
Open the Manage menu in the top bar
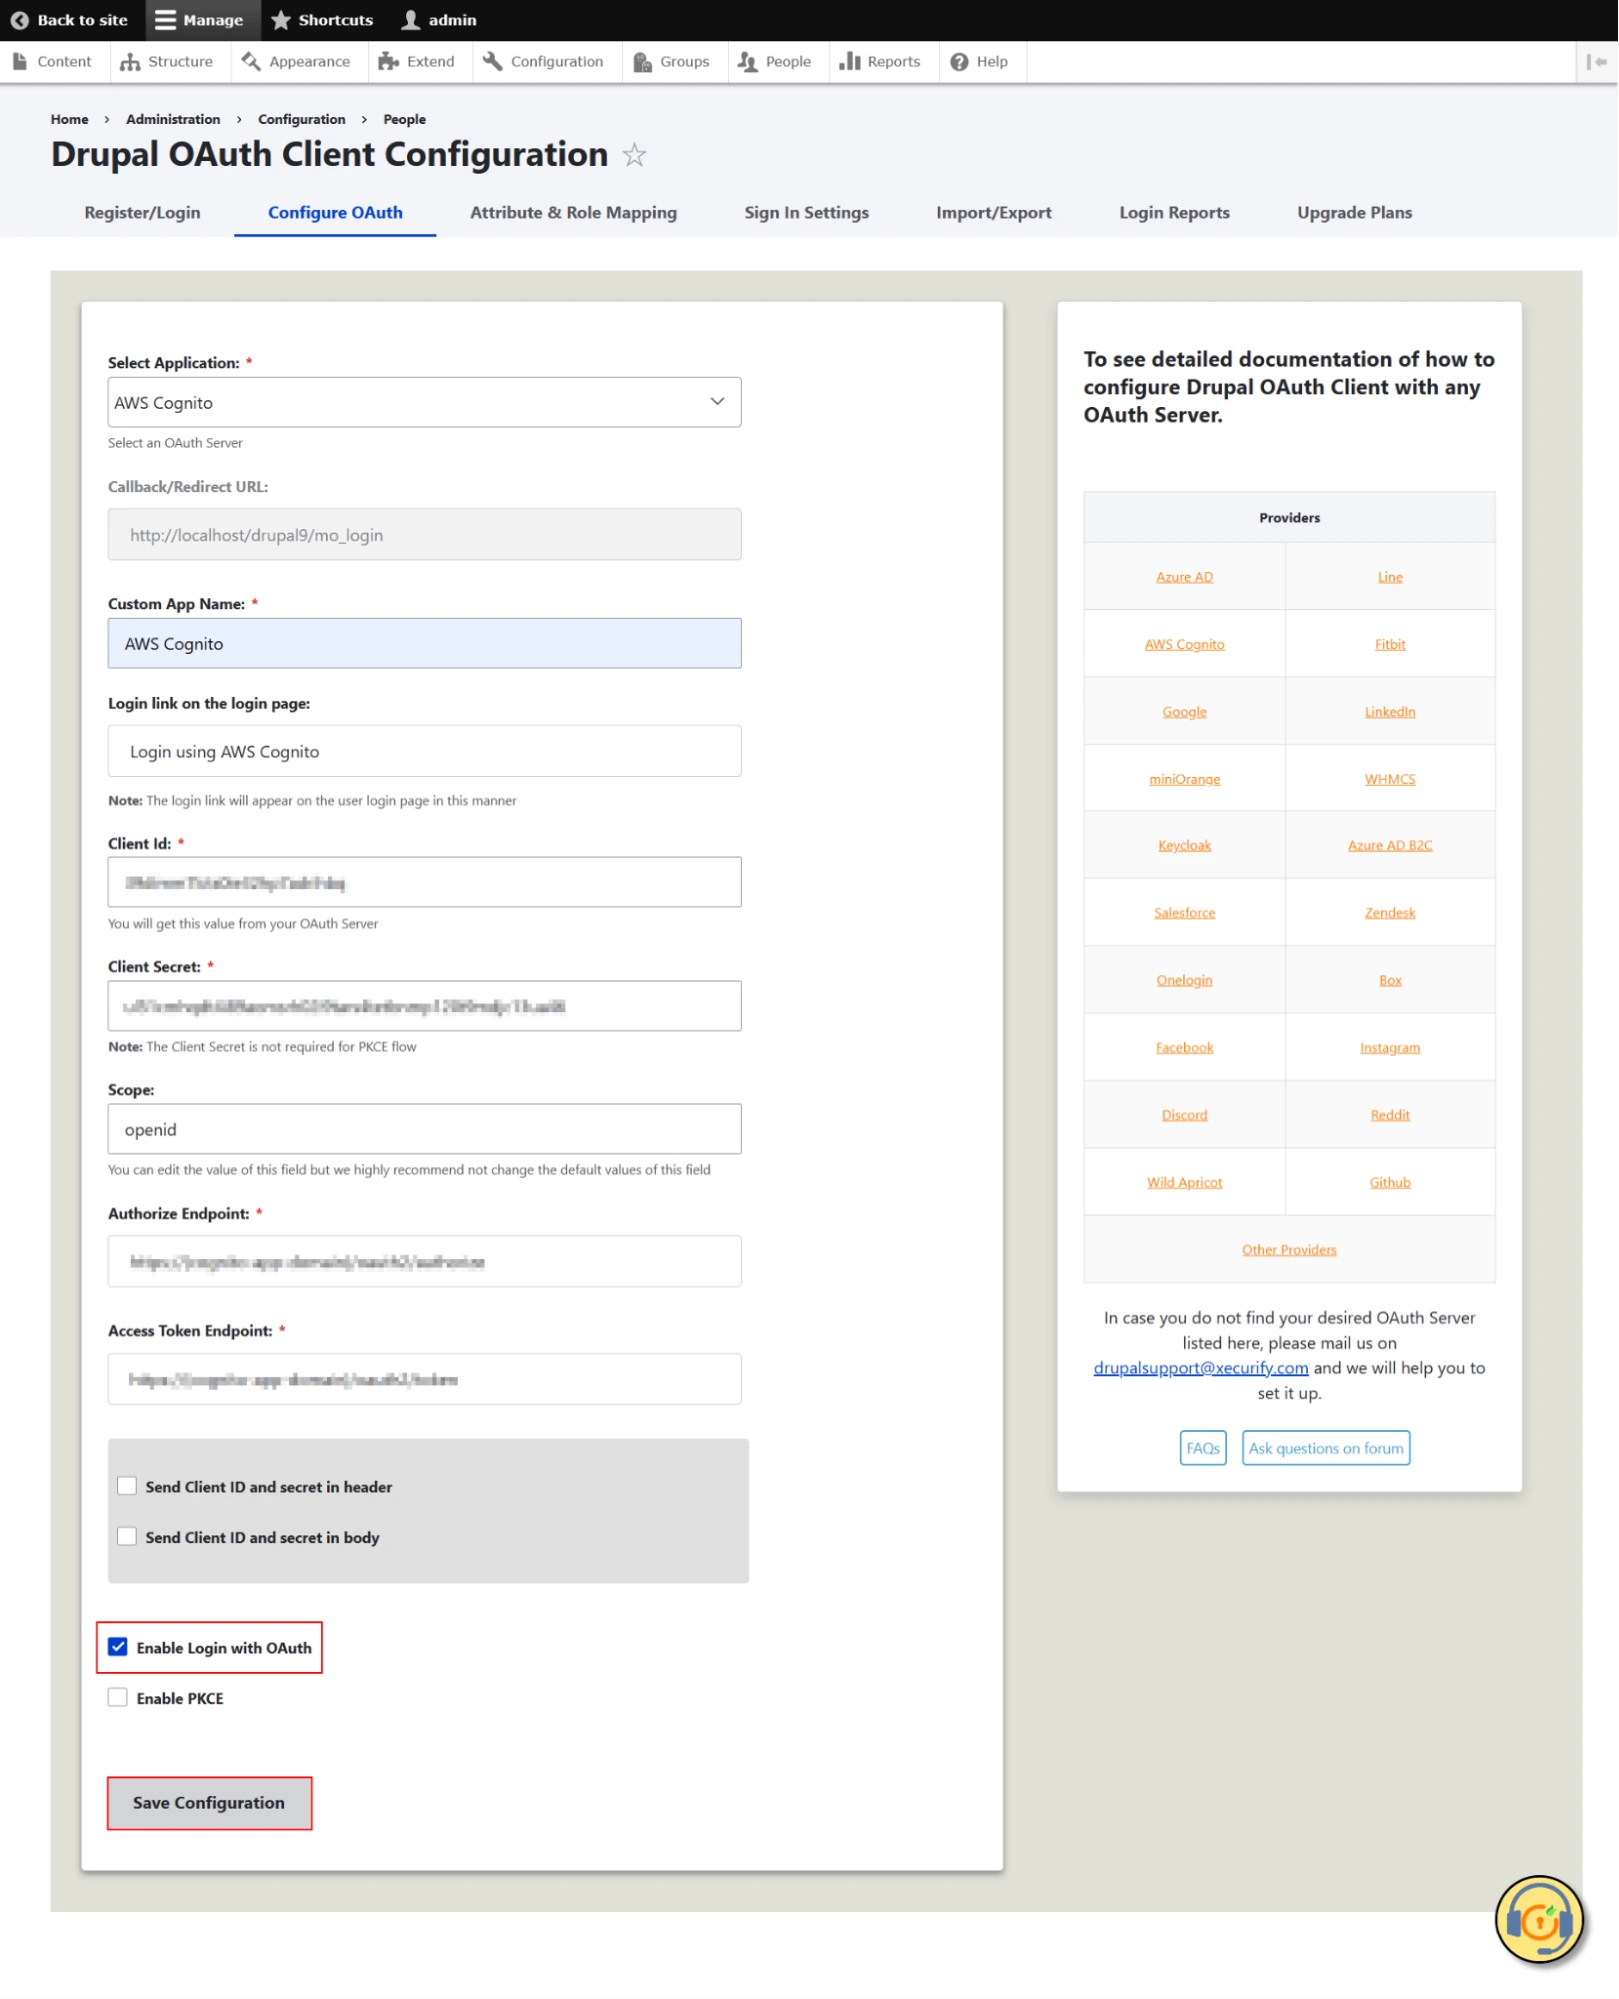200,20
